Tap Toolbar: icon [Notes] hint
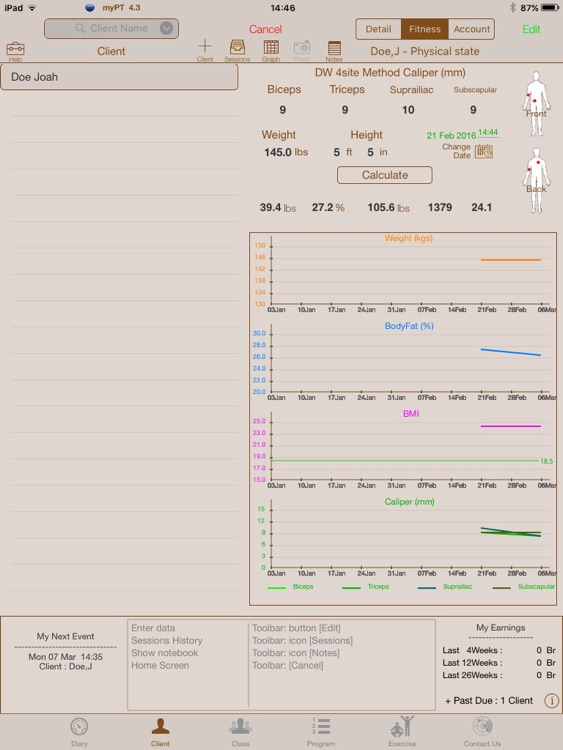The height and width of the screenshot is (750, 563). [296, 653]
